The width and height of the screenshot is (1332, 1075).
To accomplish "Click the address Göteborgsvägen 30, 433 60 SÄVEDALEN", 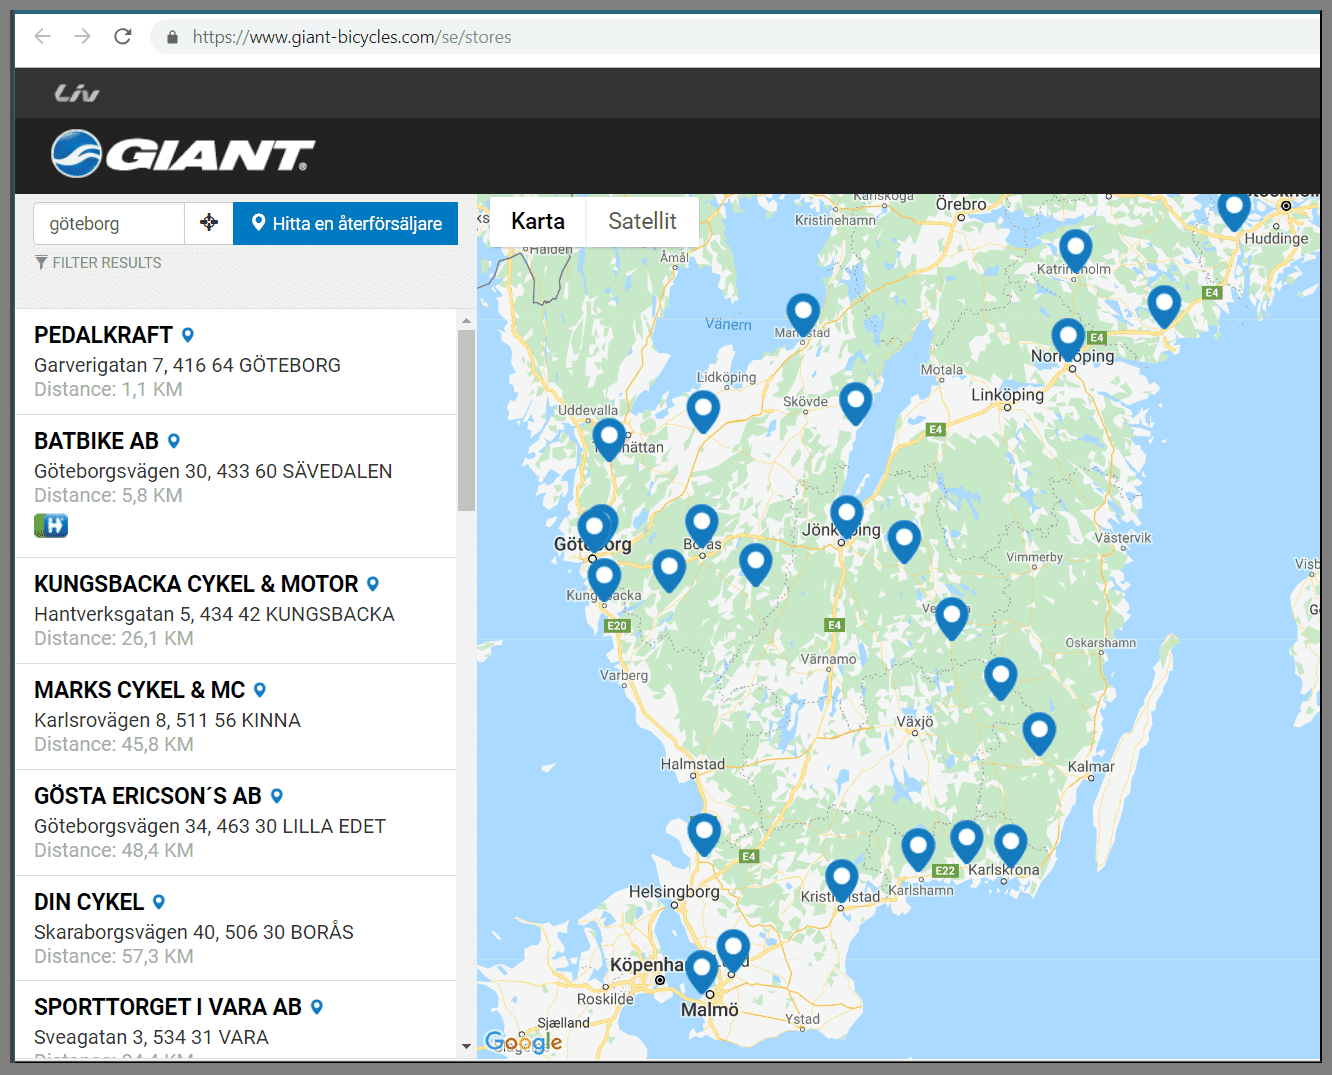I will (x=213, y=471).
